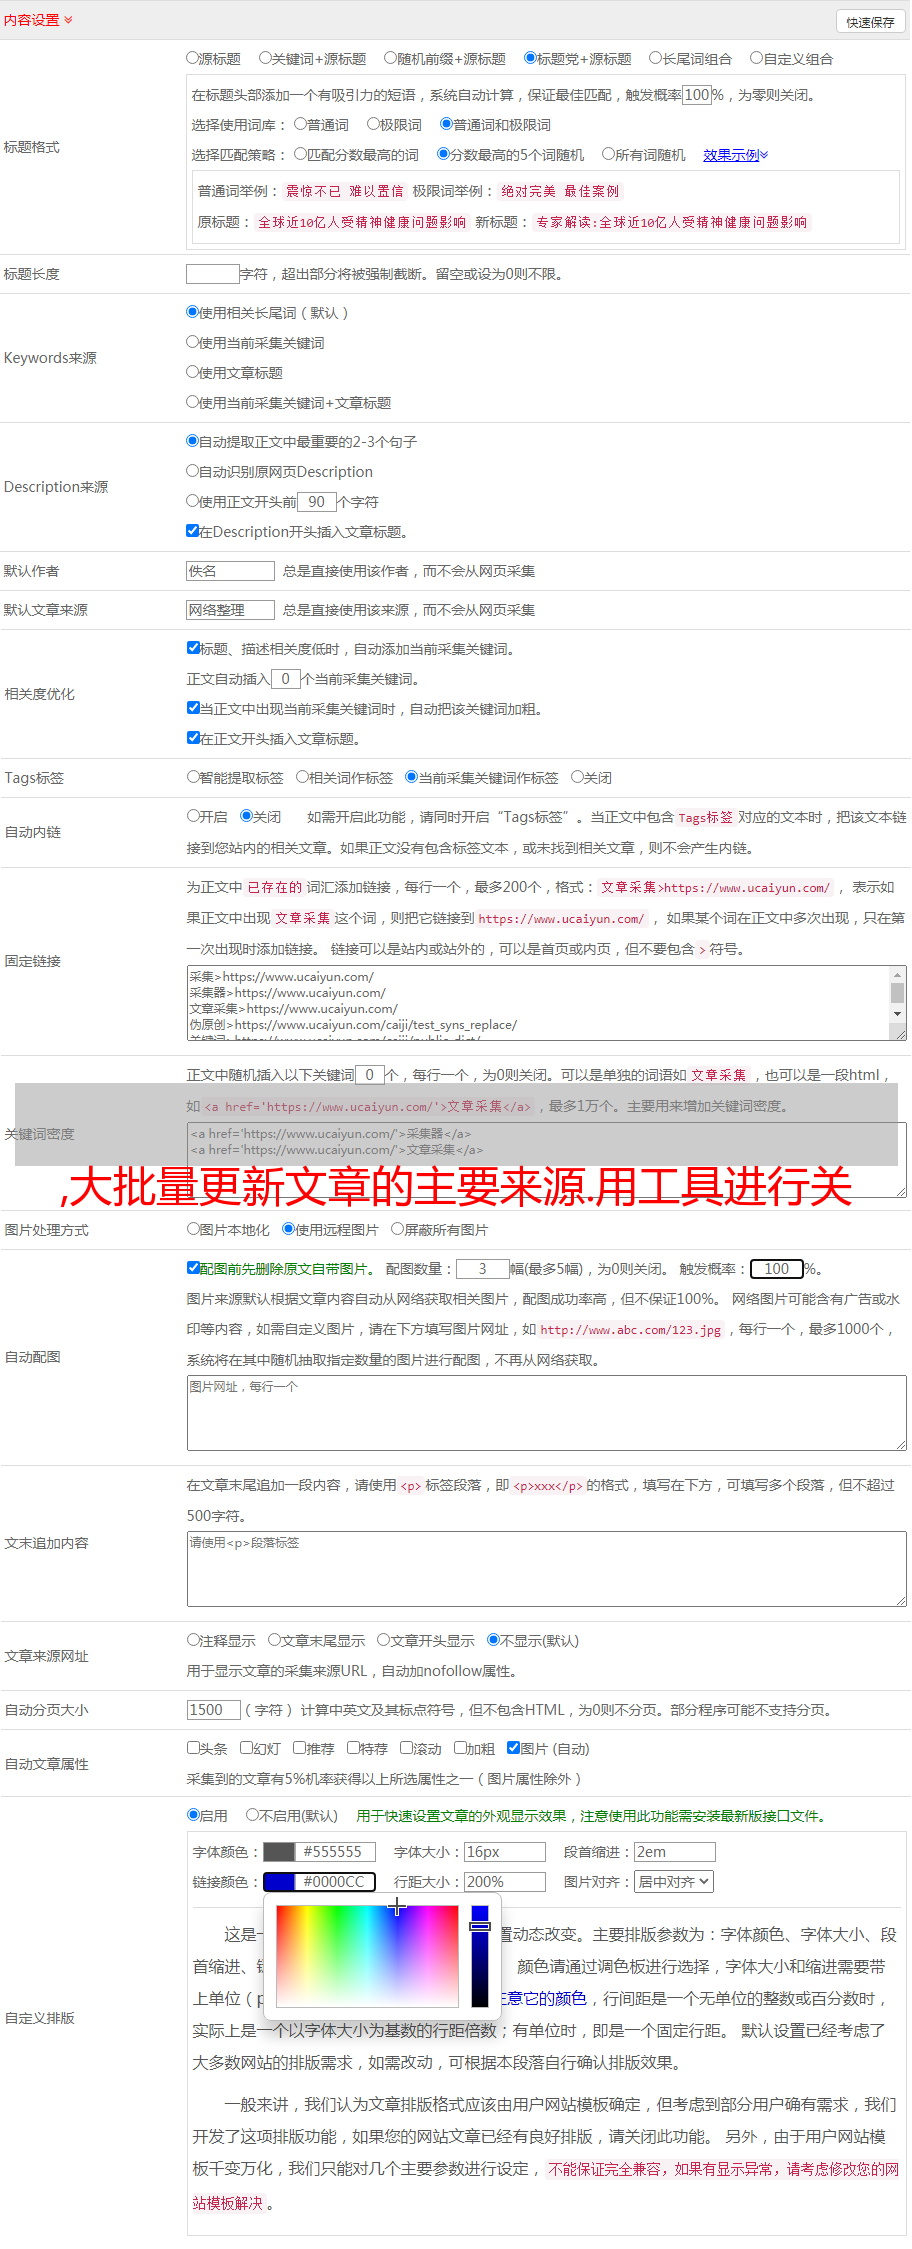Open the 效果示例 link

tap(735, 155)
